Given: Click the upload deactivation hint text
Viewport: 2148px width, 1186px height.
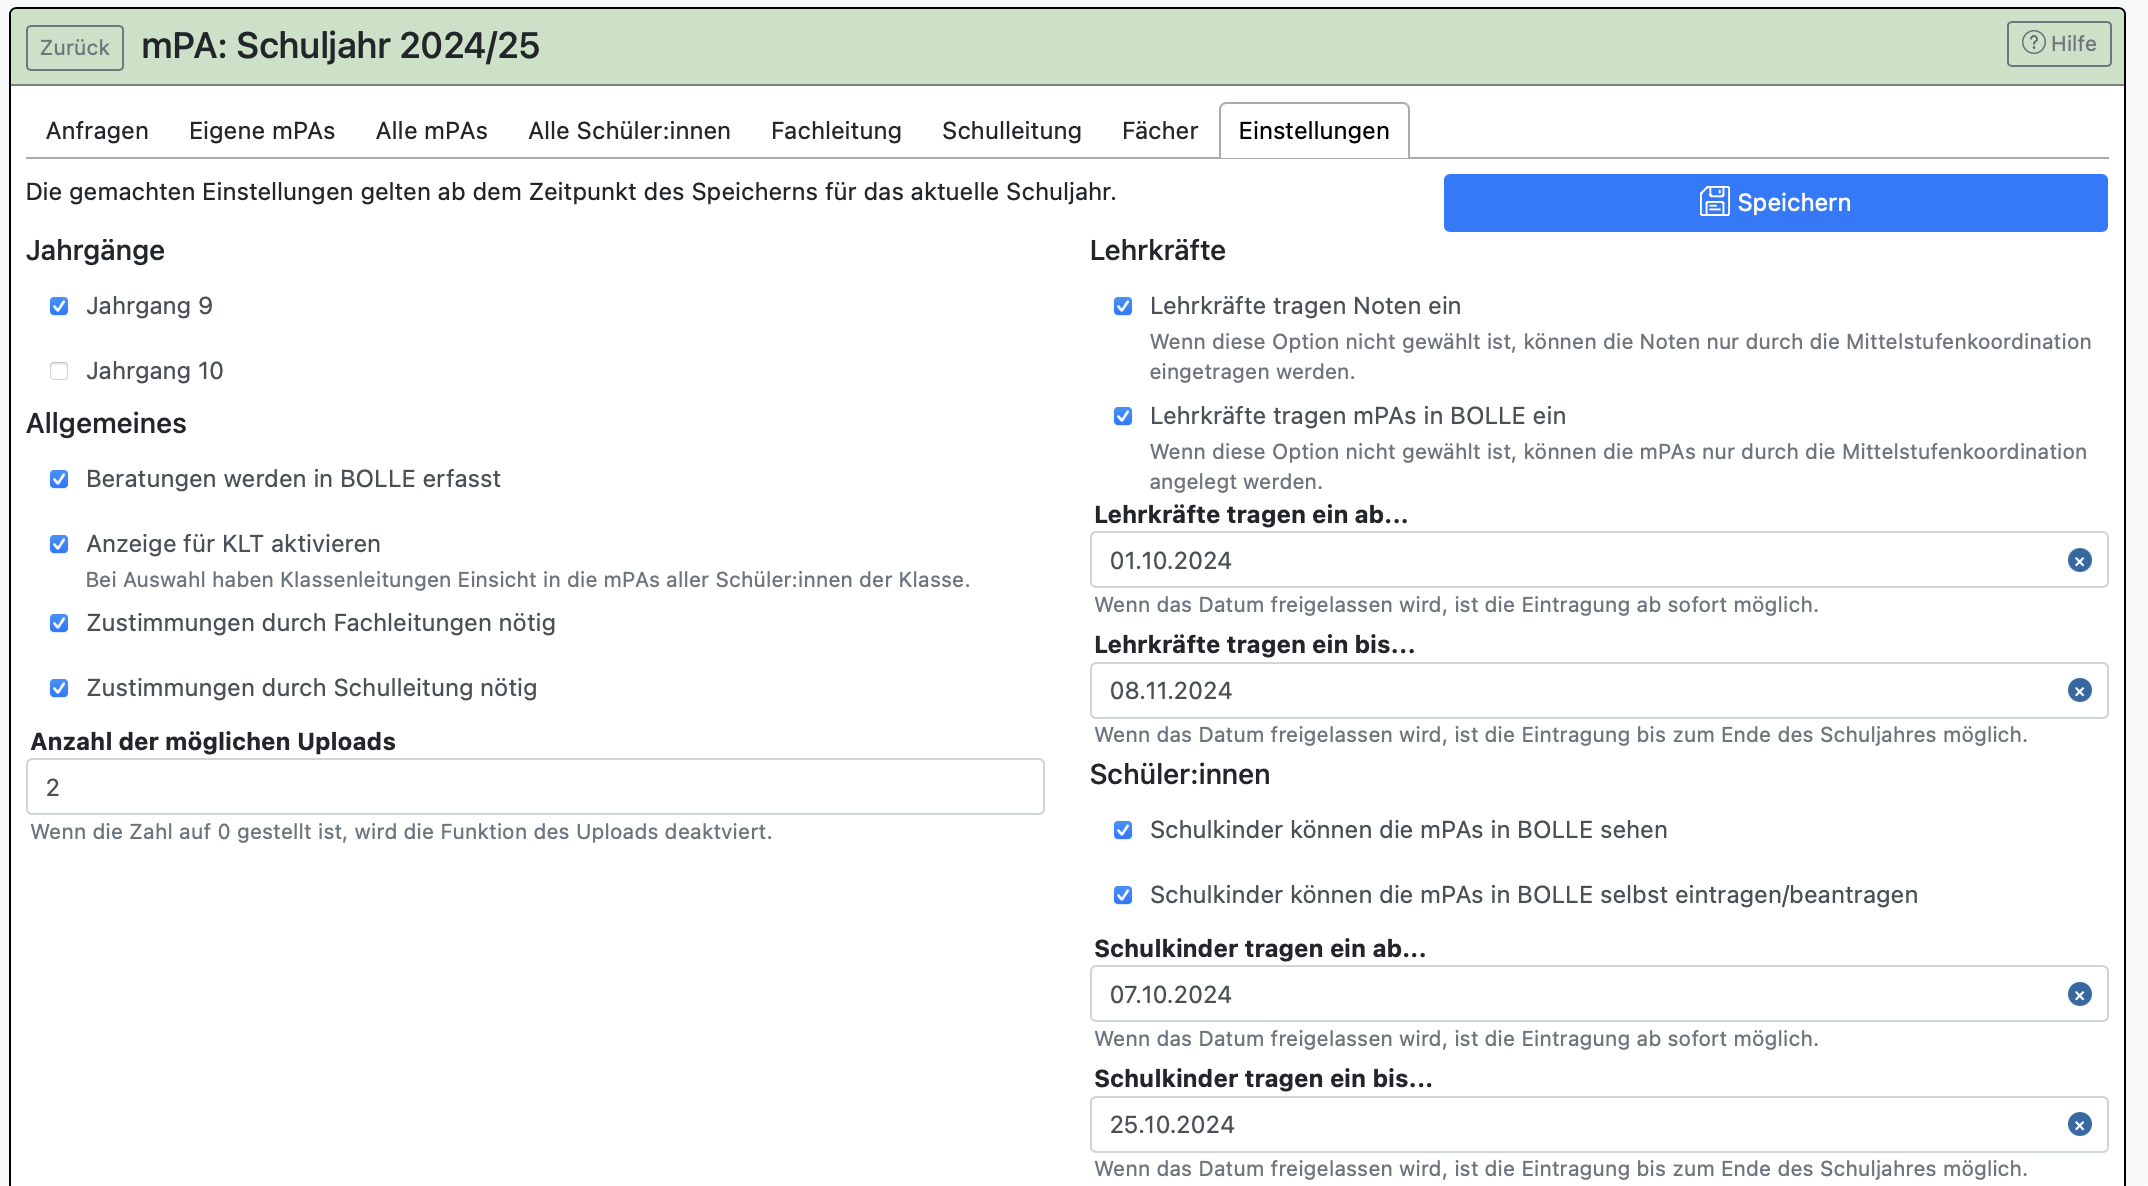Looking at the screenshot, I should pyautogui.click(x=401, y=832).
